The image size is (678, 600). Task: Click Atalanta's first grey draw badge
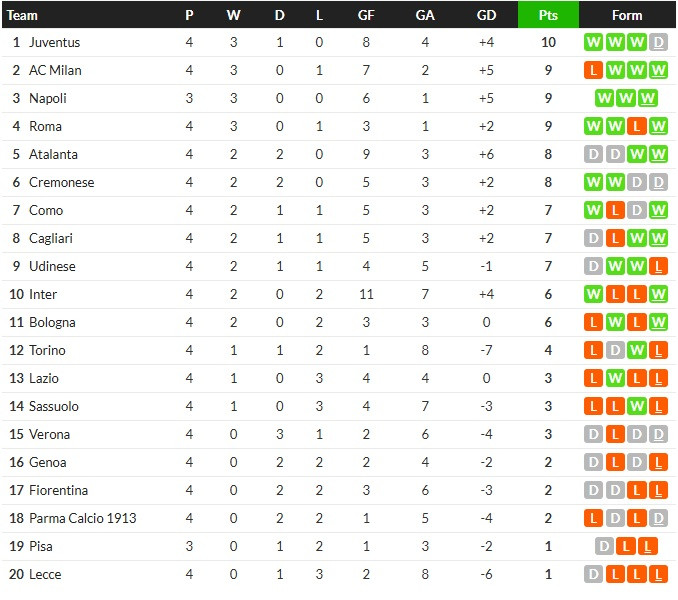click(593, 154)
